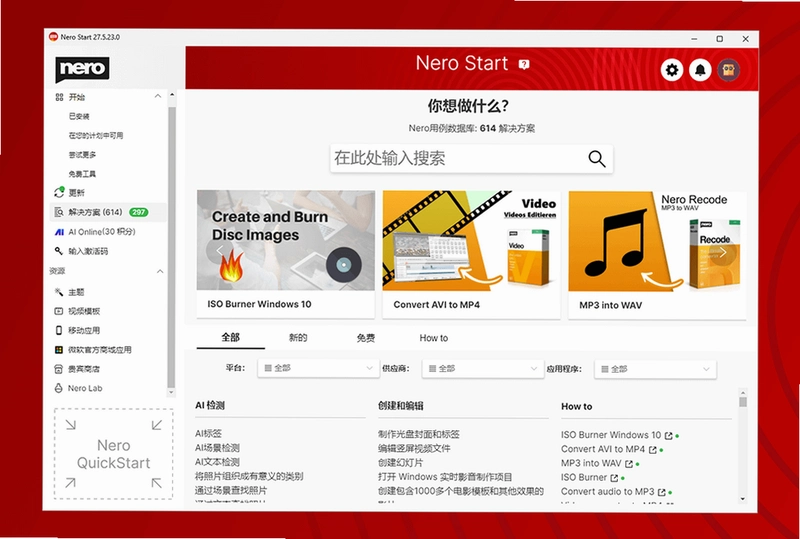Open settings with the gear icon
The width and height of the screenshot is (800, 539).
pos(672,70)
